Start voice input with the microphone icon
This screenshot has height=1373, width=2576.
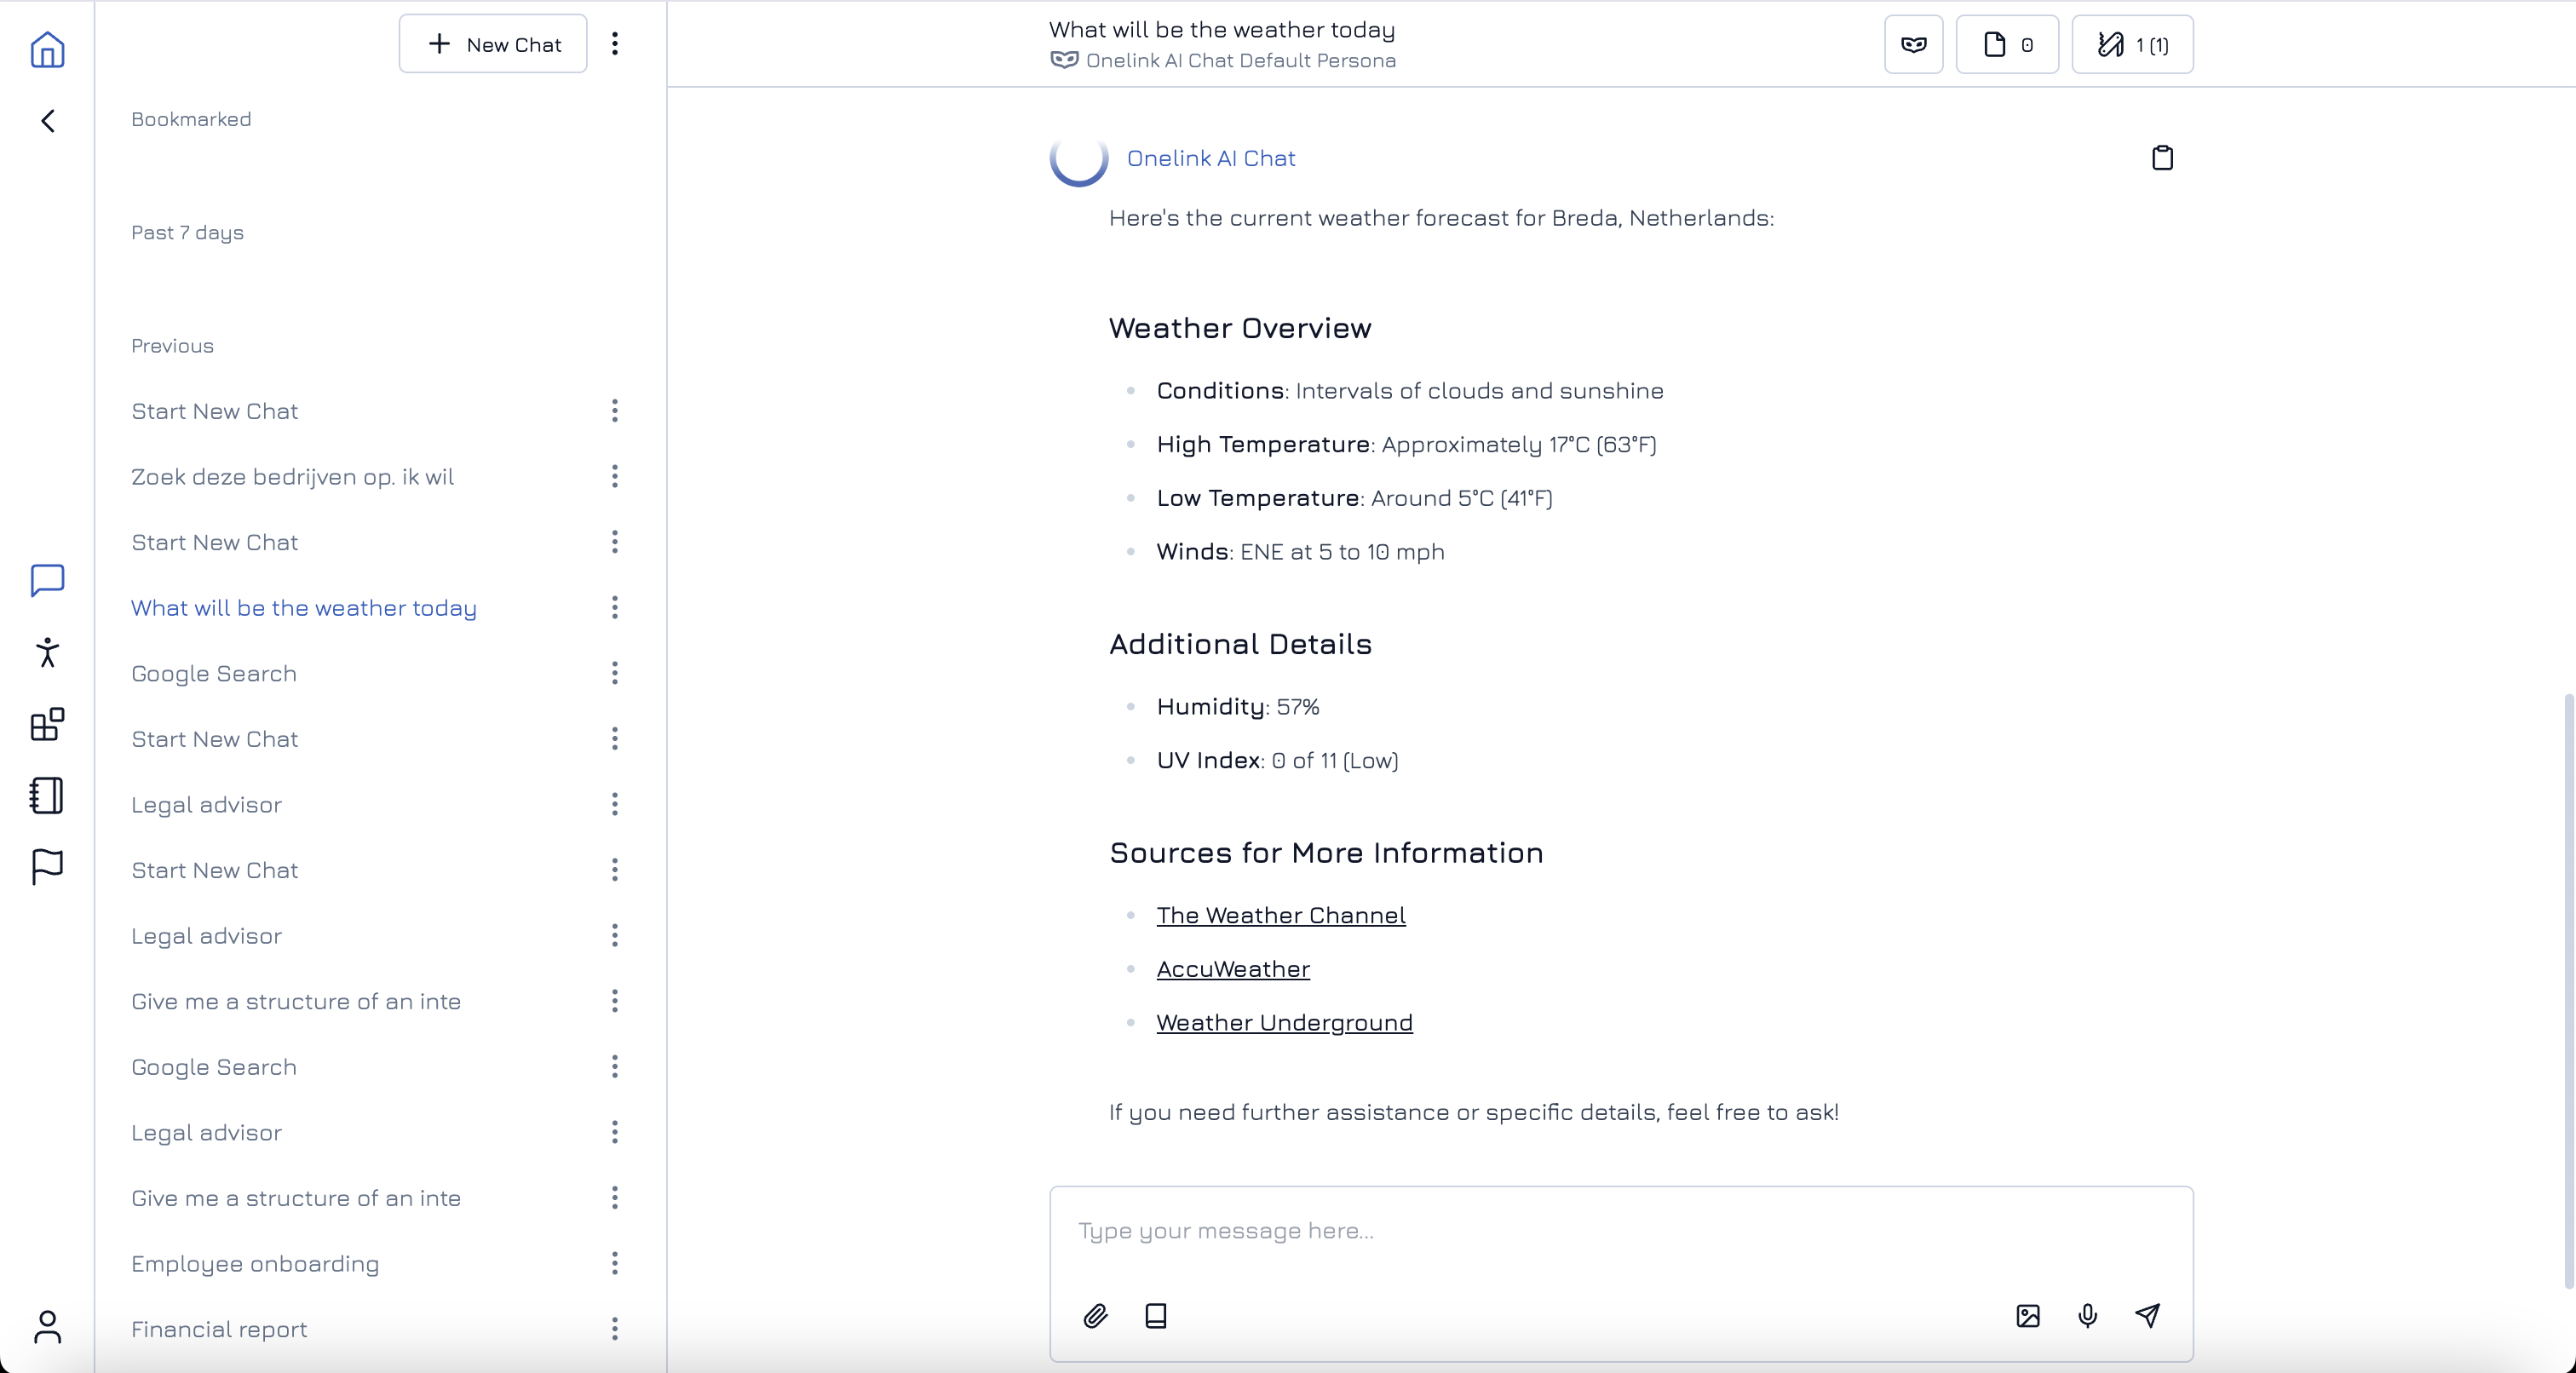click(x=2087, y=1316)
